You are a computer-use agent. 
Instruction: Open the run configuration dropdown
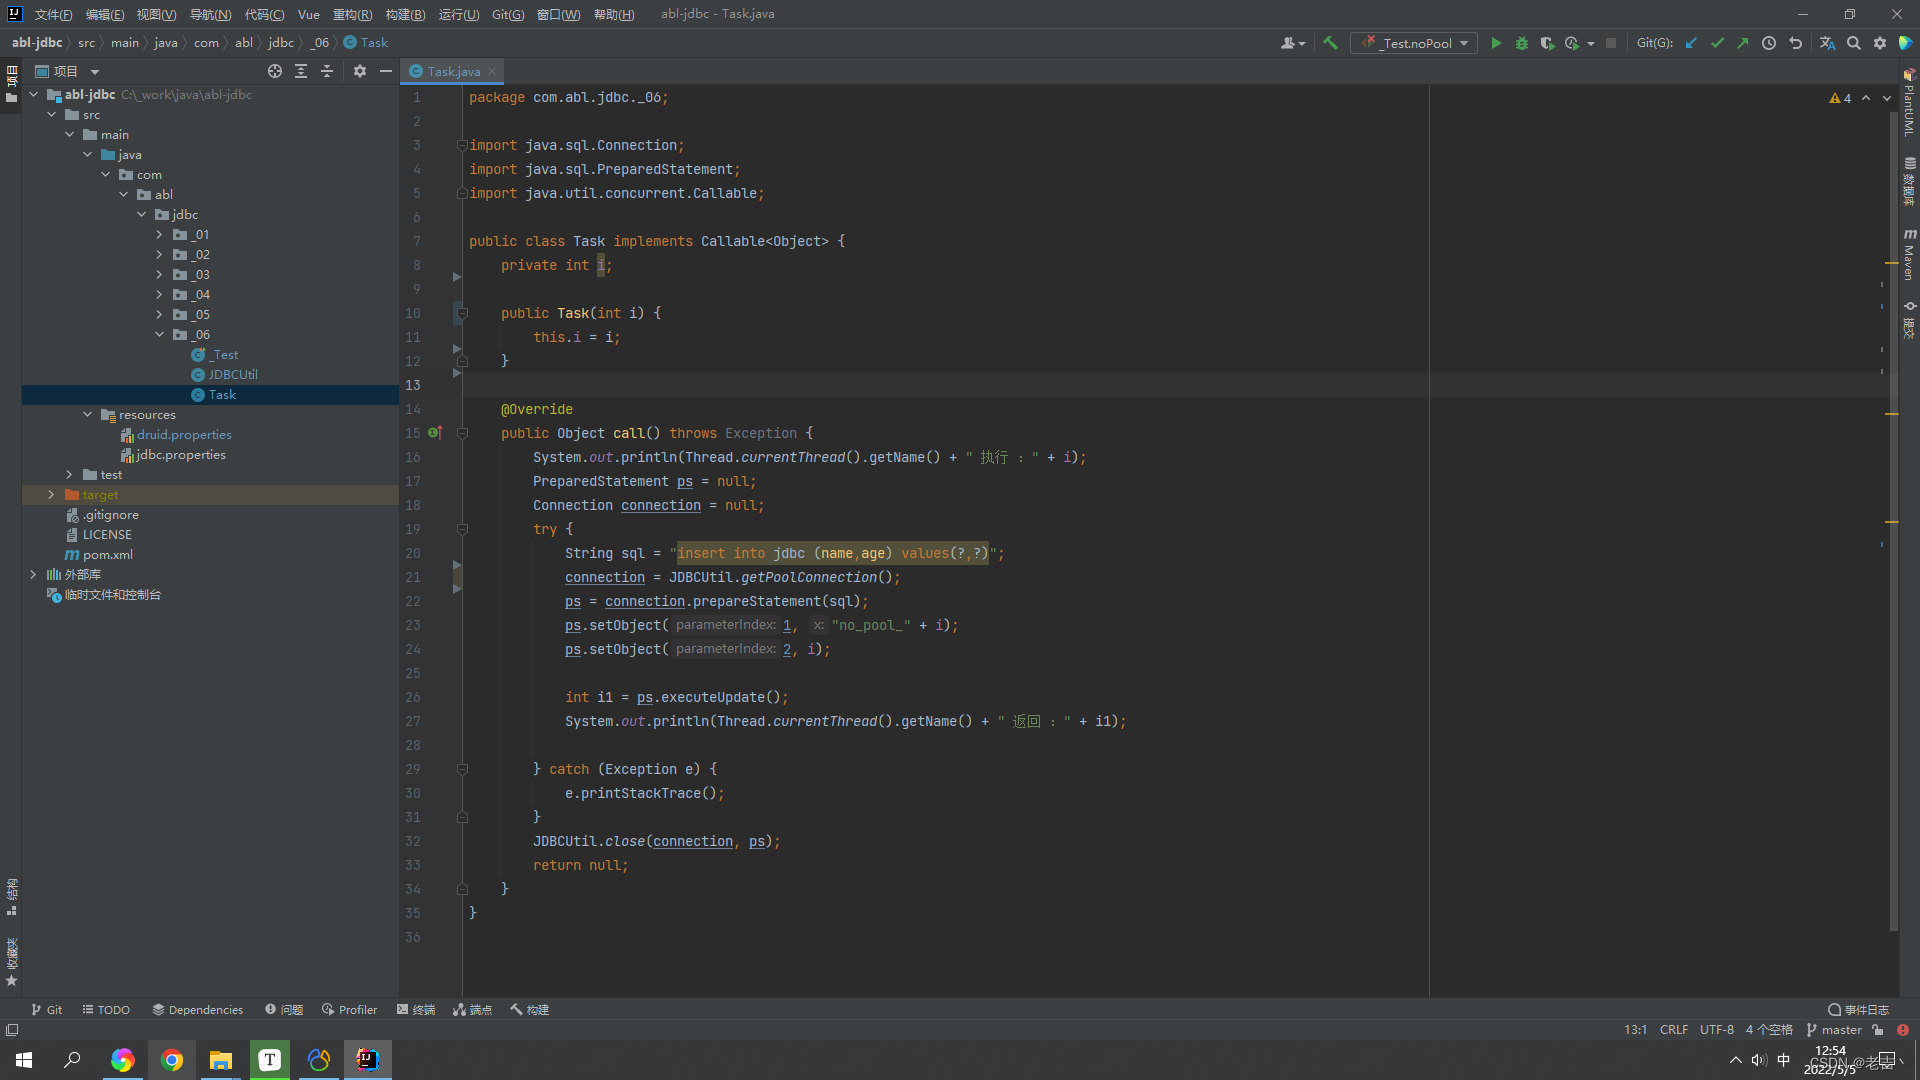click(1414, 43)
